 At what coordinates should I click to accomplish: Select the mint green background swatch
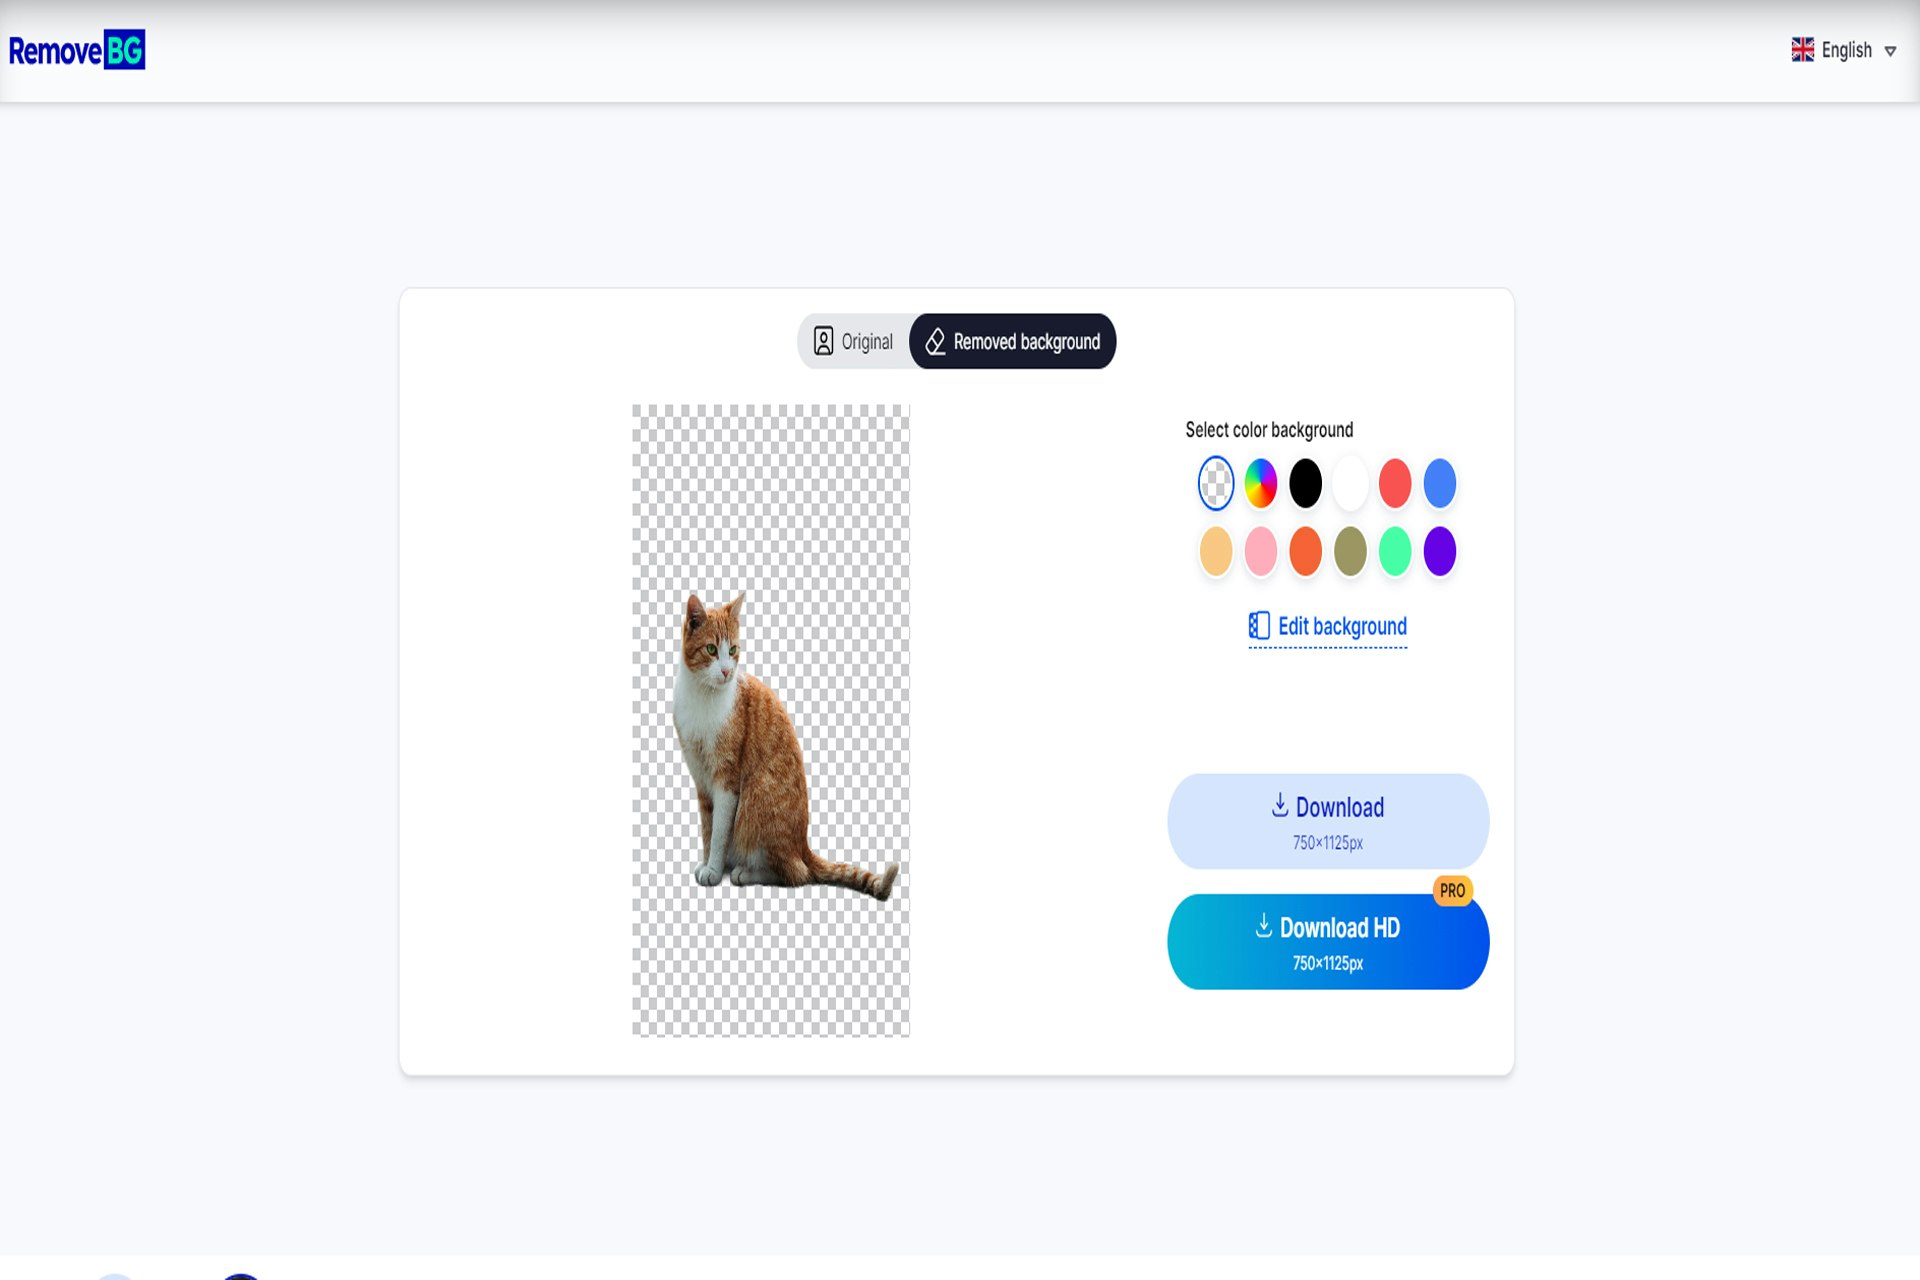click(x=1395, y=551)
